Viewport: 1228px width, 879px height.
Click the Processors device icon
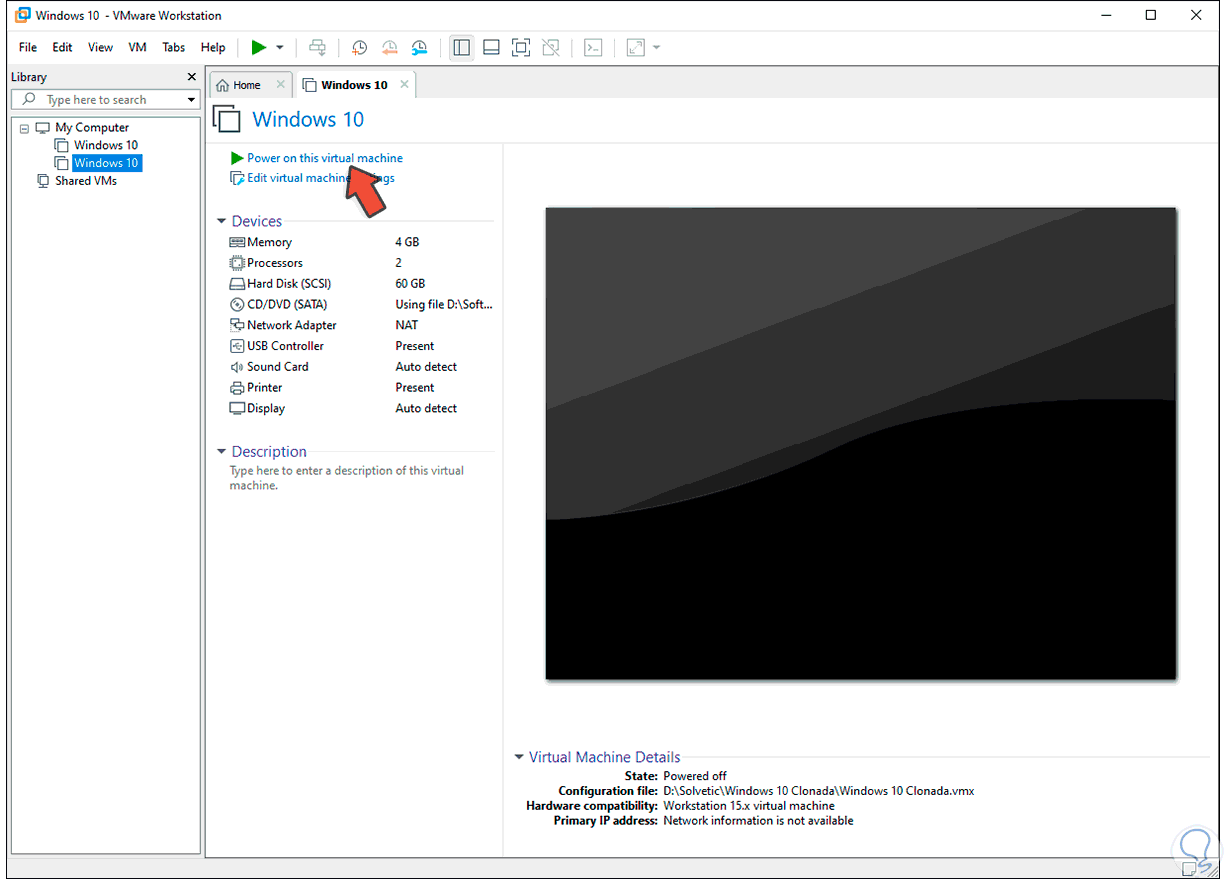point(237,263)
